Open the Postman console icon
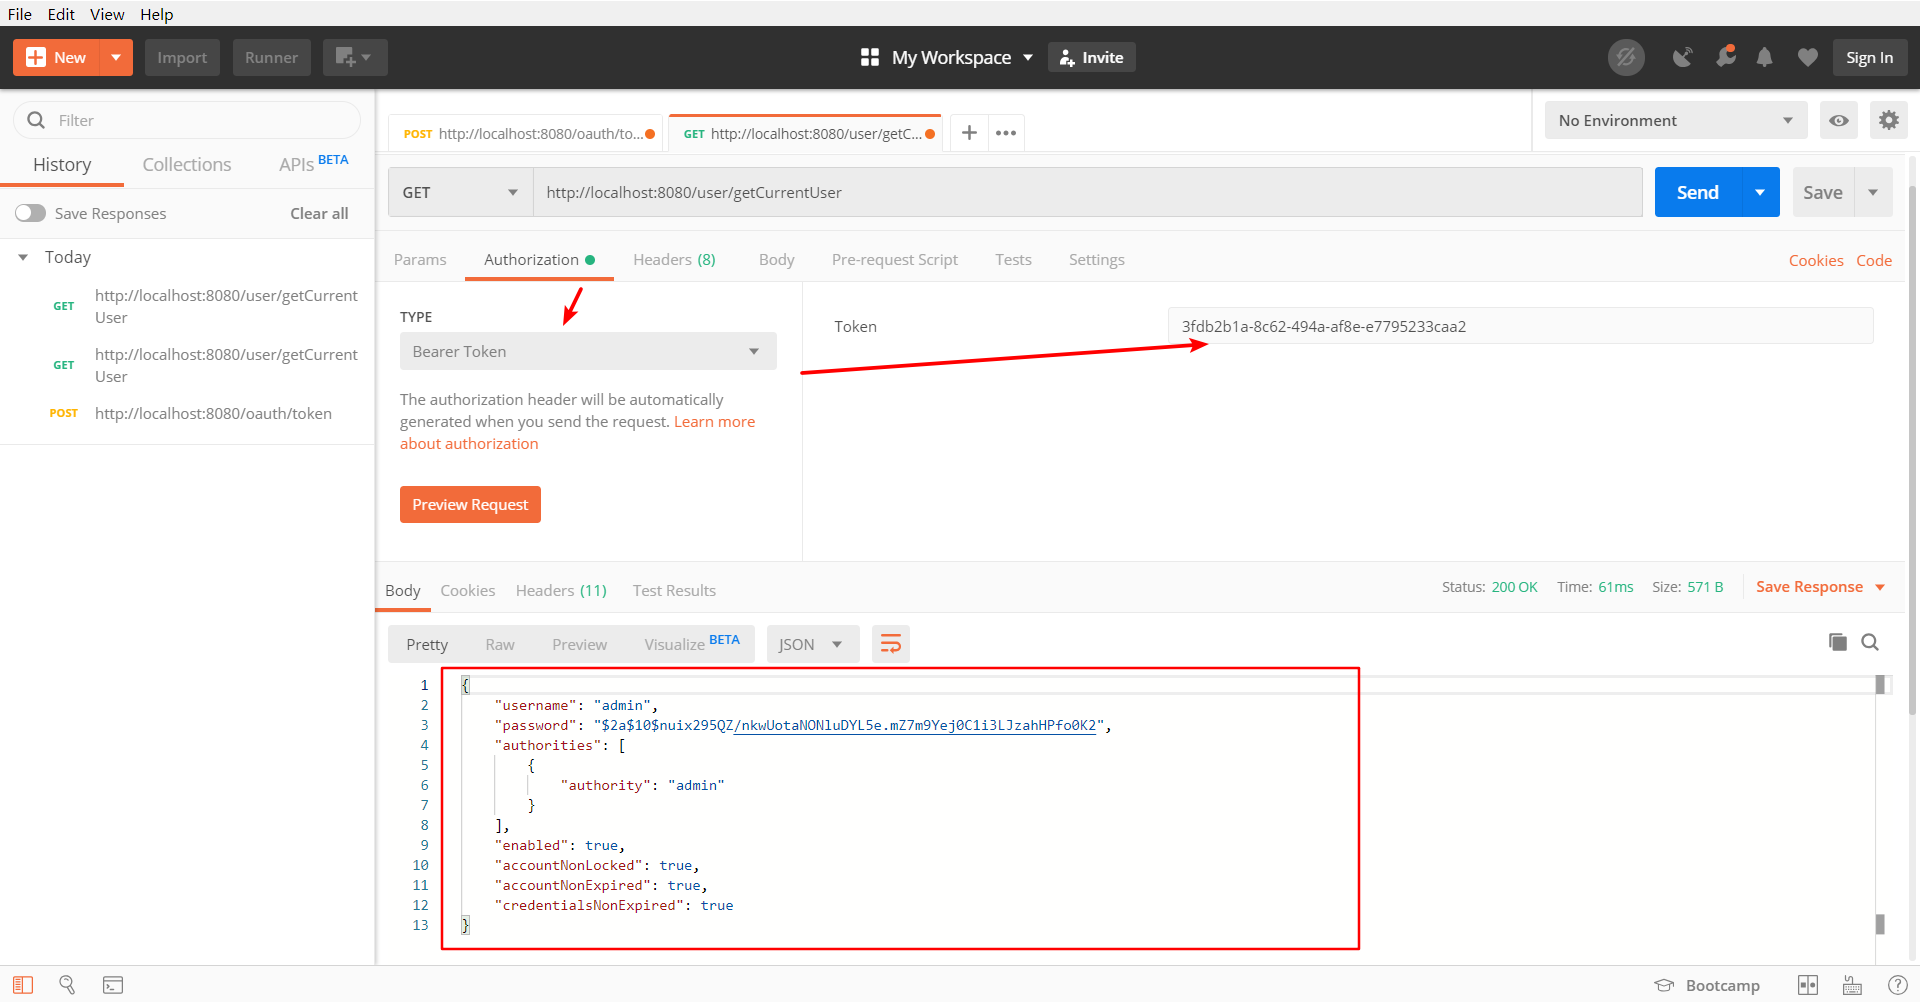Viewport: 1920px width, 1002px height. click(113, 985)
